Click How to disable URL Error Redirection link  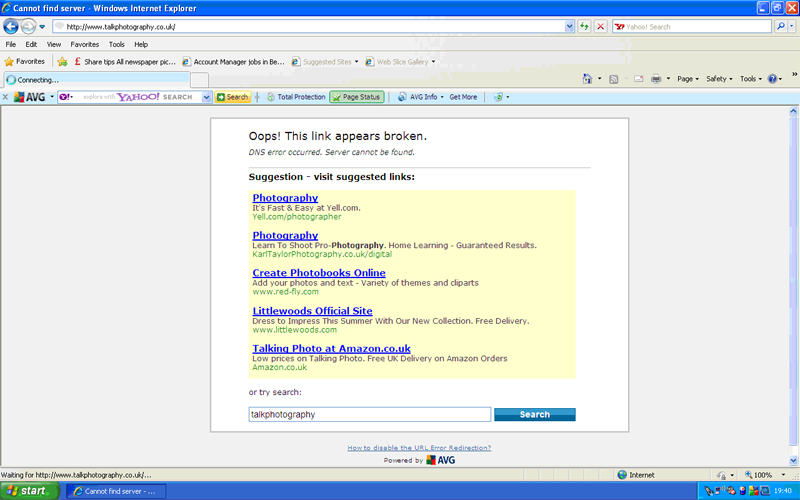tap(419, 447)
